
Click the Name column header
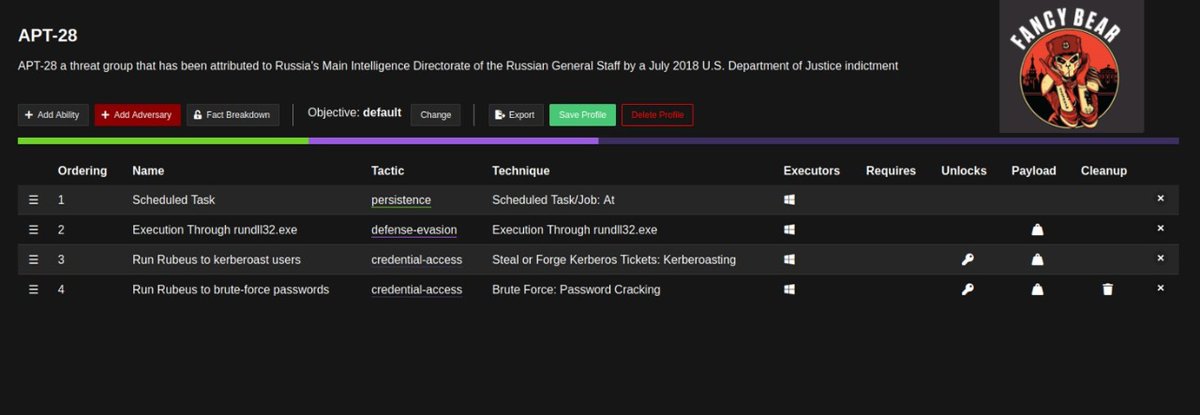[148, 171]
